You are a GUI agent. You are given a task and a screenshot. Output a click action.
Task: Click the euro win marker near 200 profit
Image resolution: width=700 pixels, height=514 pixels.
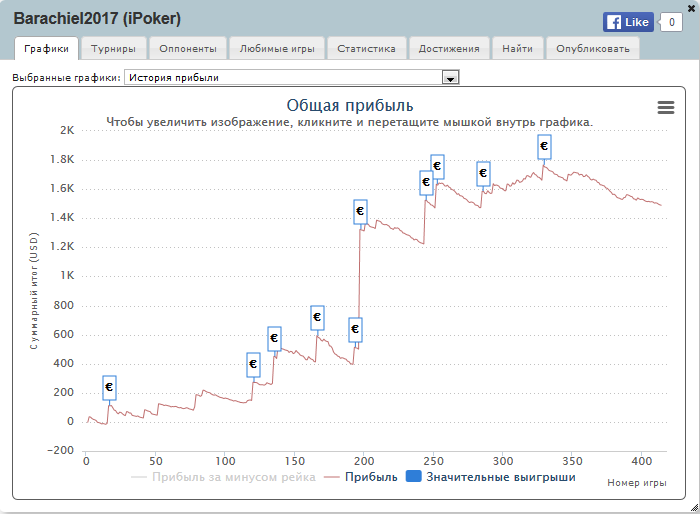[x=109, y=388]
